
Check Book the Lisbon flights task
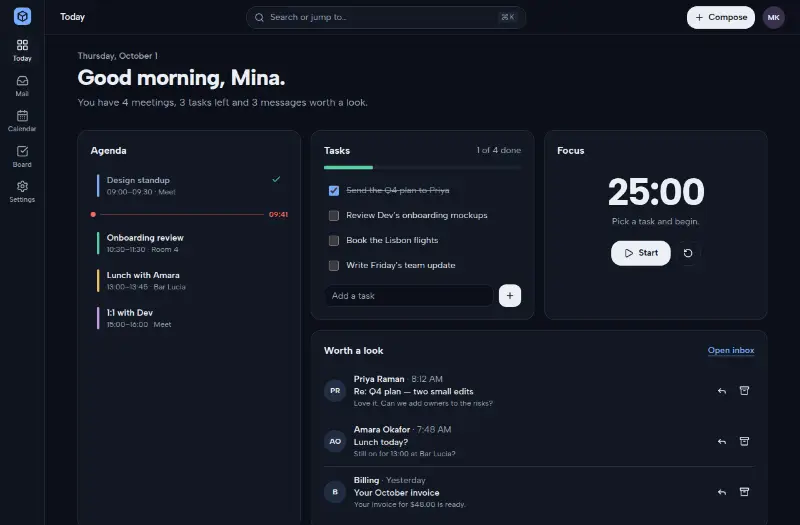click(334, 240)
